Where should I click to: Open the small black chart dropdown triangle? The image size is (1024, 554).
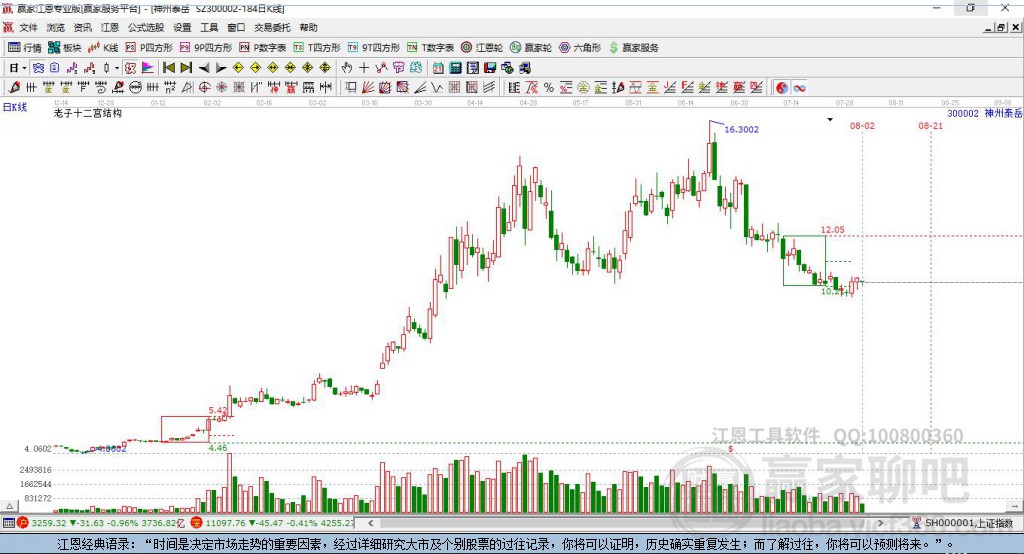tap(830, 120)
